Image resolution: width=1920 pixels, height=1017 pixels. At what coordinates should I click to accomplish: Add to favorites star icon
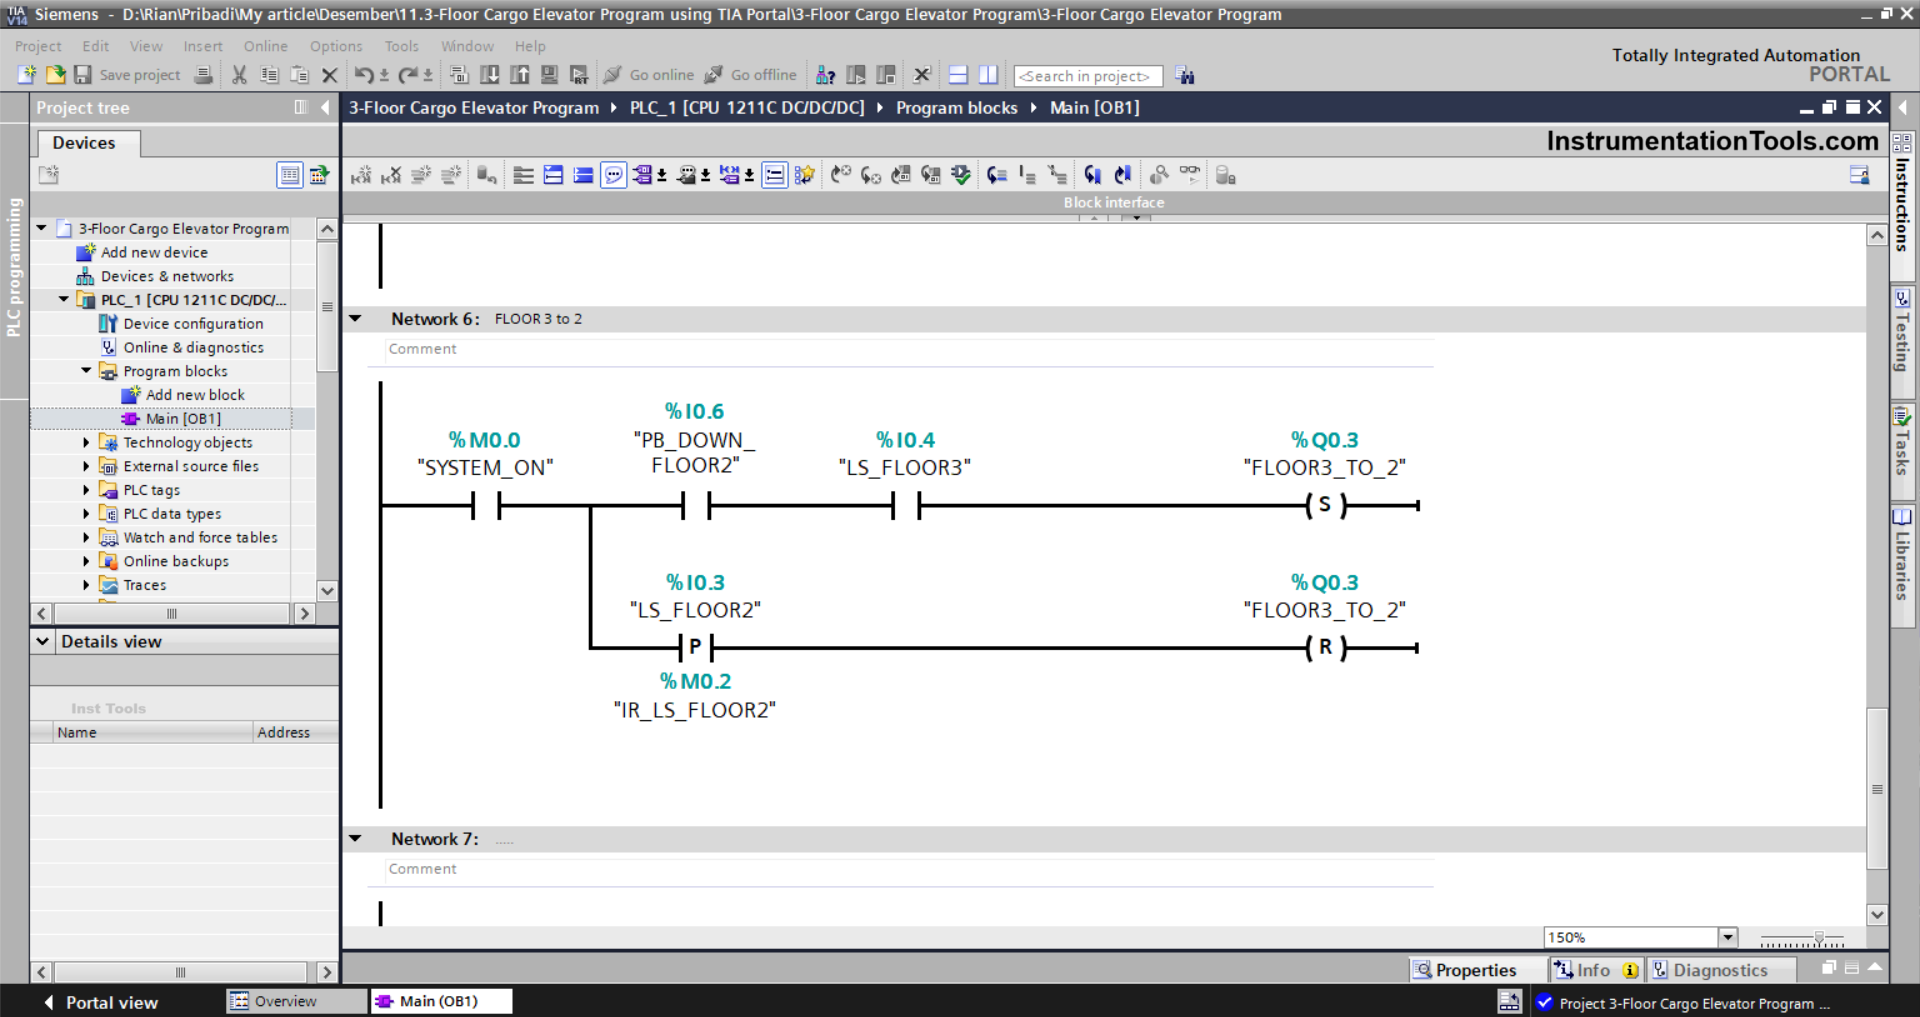[x=804, y=175]
